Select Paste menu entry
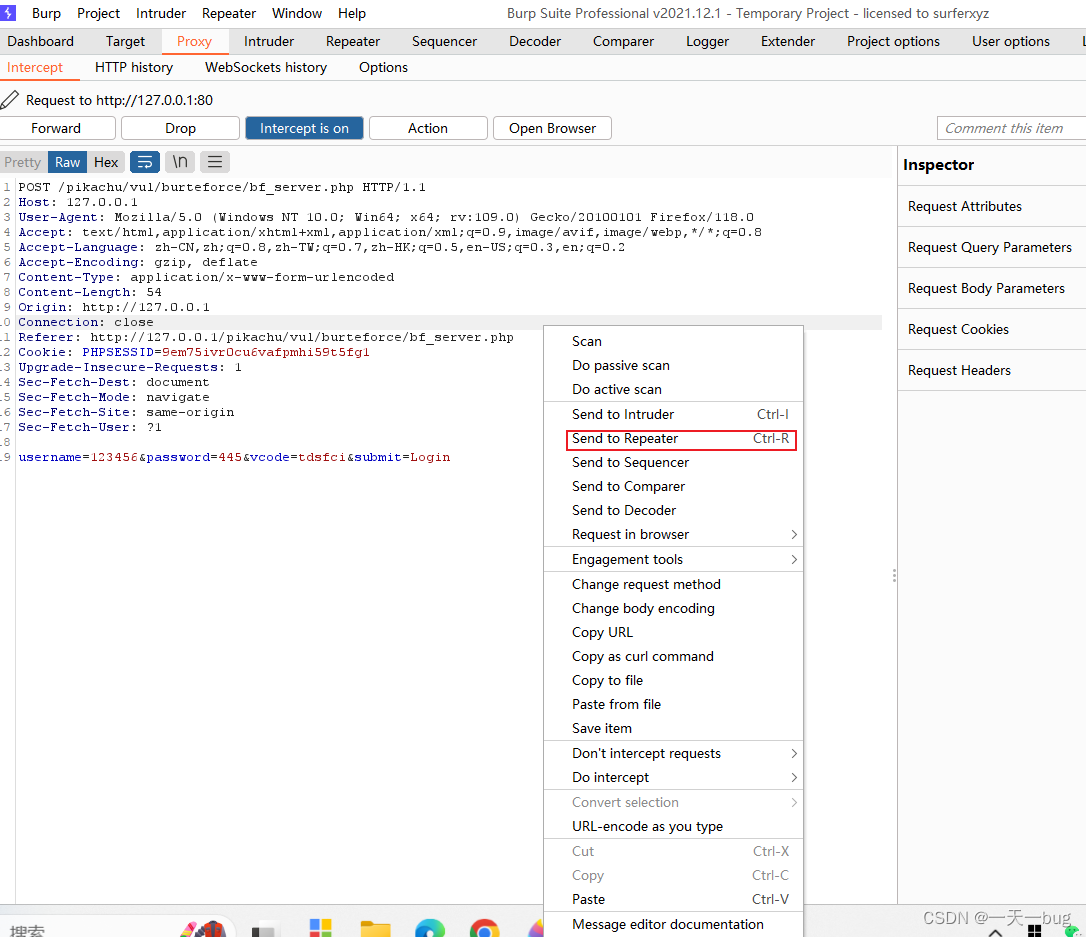Screen dimensions: 1086x937 point(673,899)
